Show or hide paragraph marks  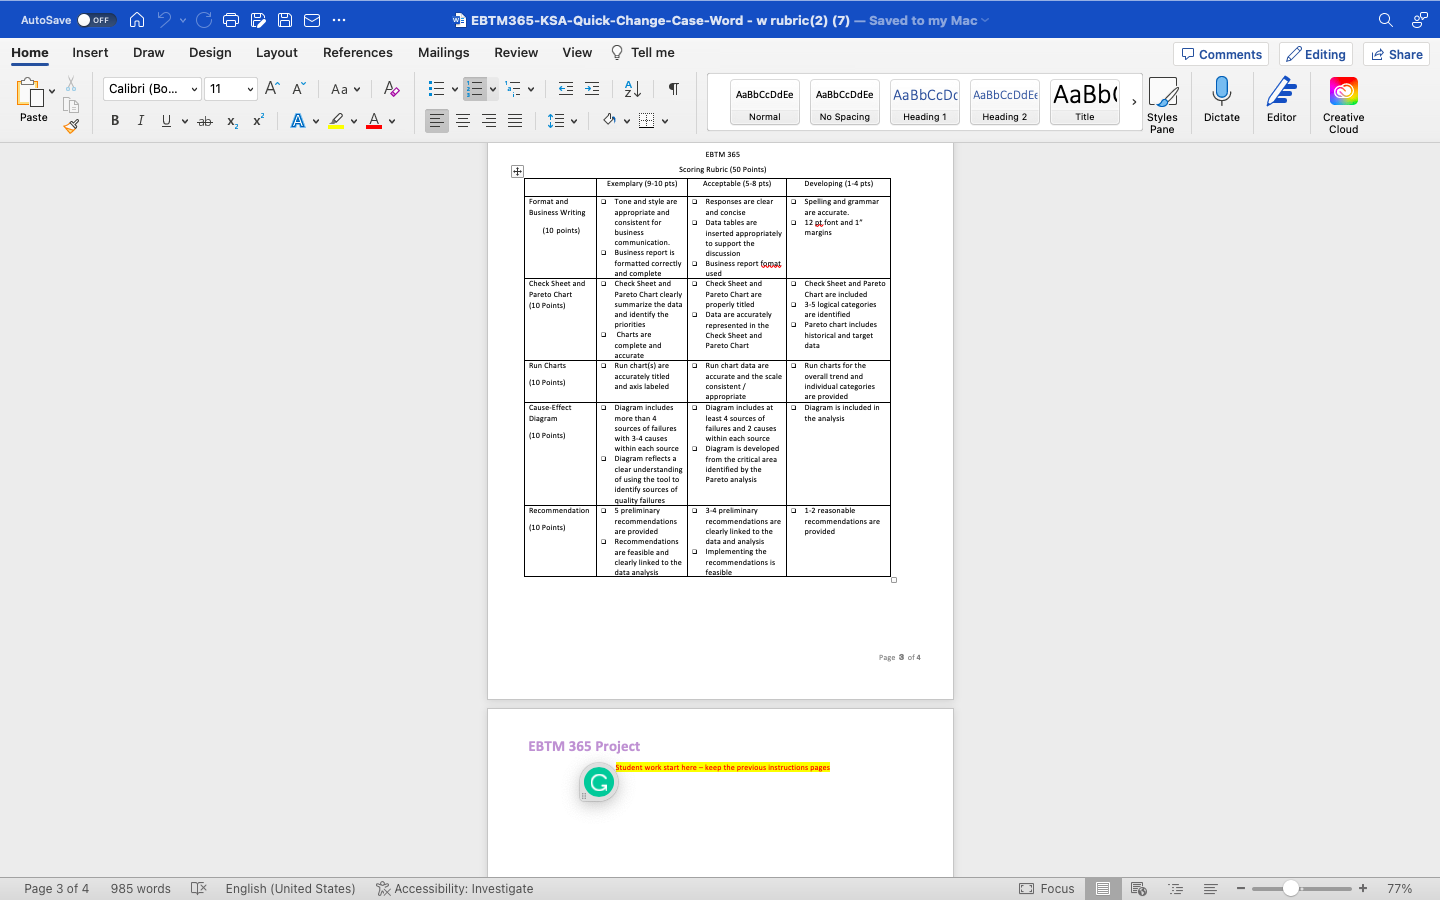coord(674,89)
